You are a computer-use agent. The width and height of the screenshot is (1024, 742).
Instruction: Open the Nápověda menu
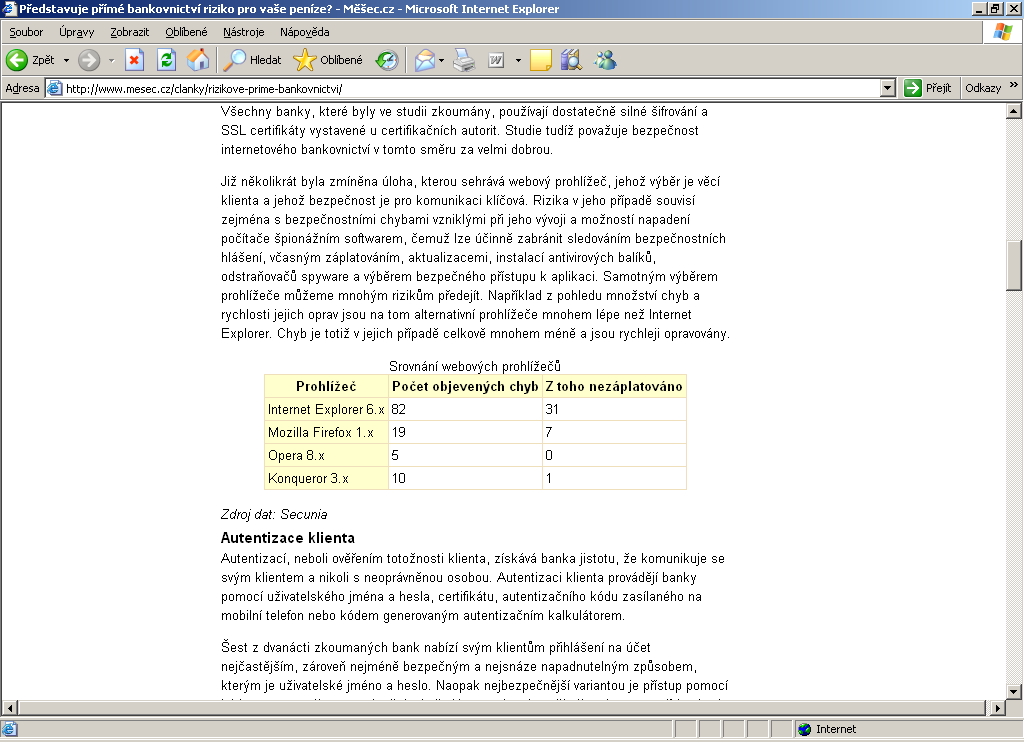click(304, 32)
